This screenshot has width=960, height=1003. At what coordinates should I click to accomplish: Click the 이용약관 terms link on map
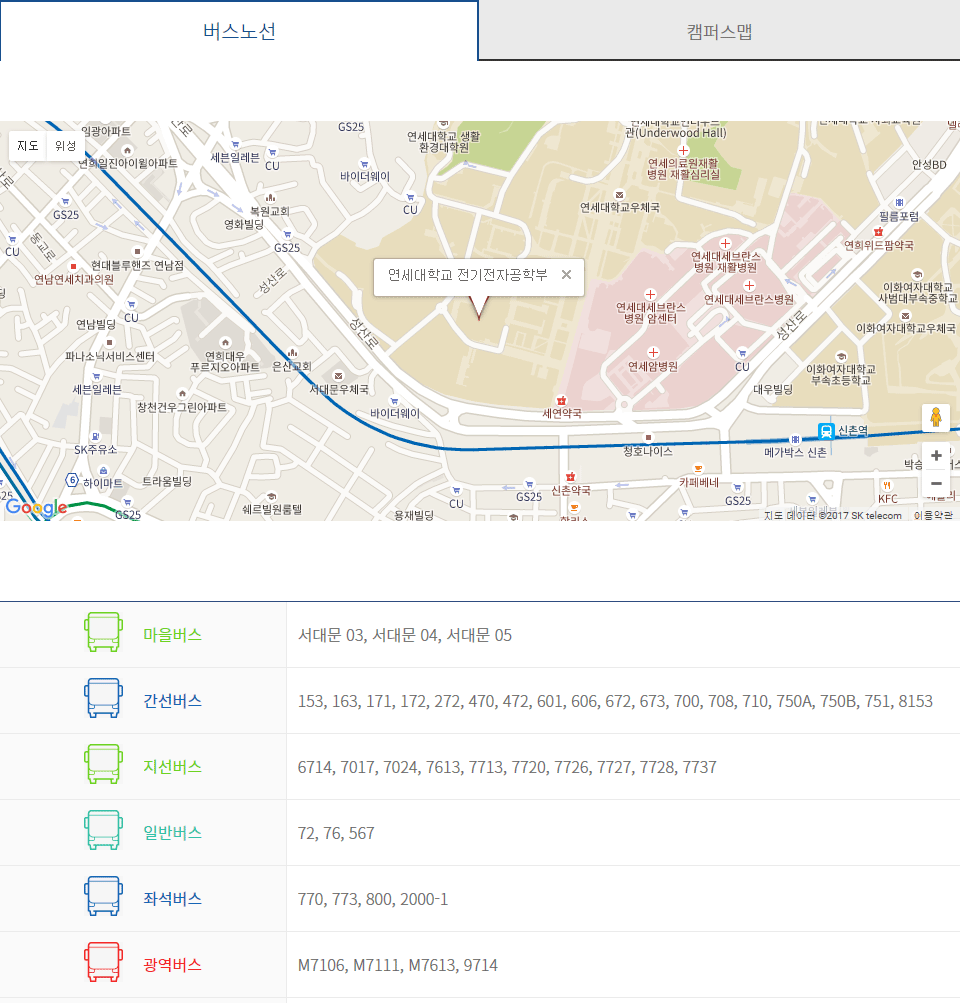pos(932,516)
